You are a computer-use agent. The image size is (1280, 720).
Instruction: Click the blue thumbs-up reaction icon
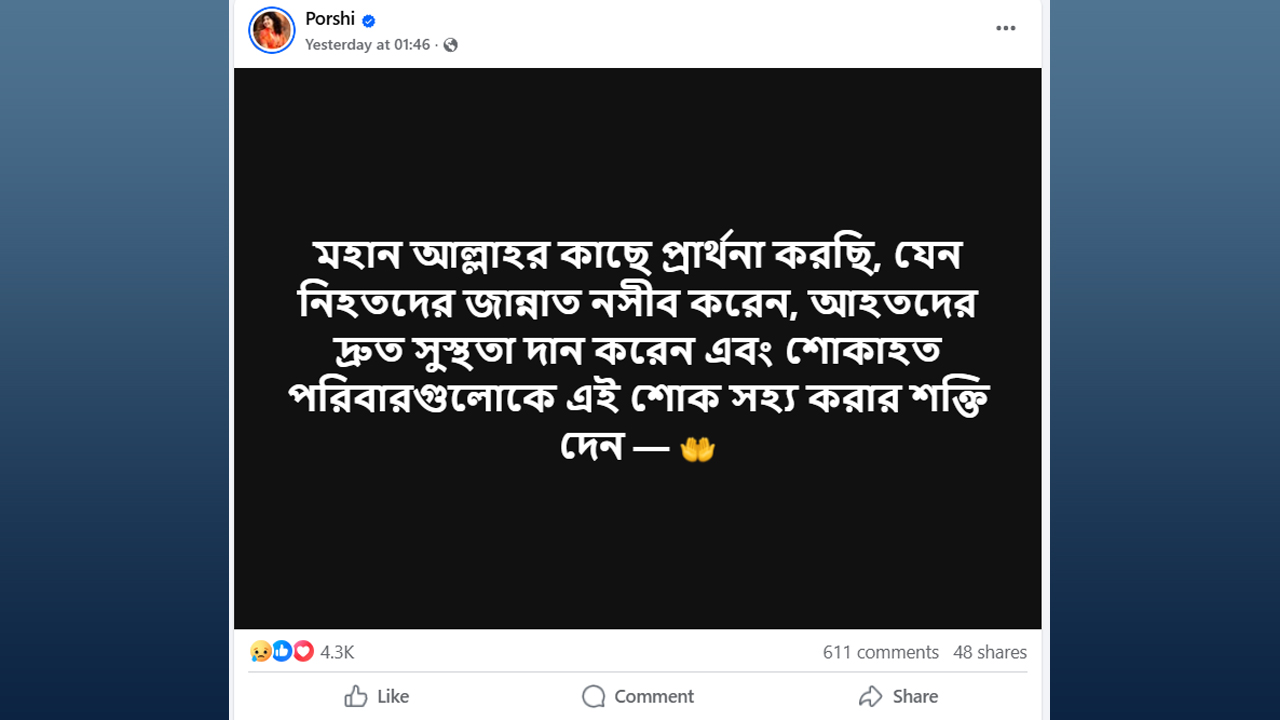(282, 652)
